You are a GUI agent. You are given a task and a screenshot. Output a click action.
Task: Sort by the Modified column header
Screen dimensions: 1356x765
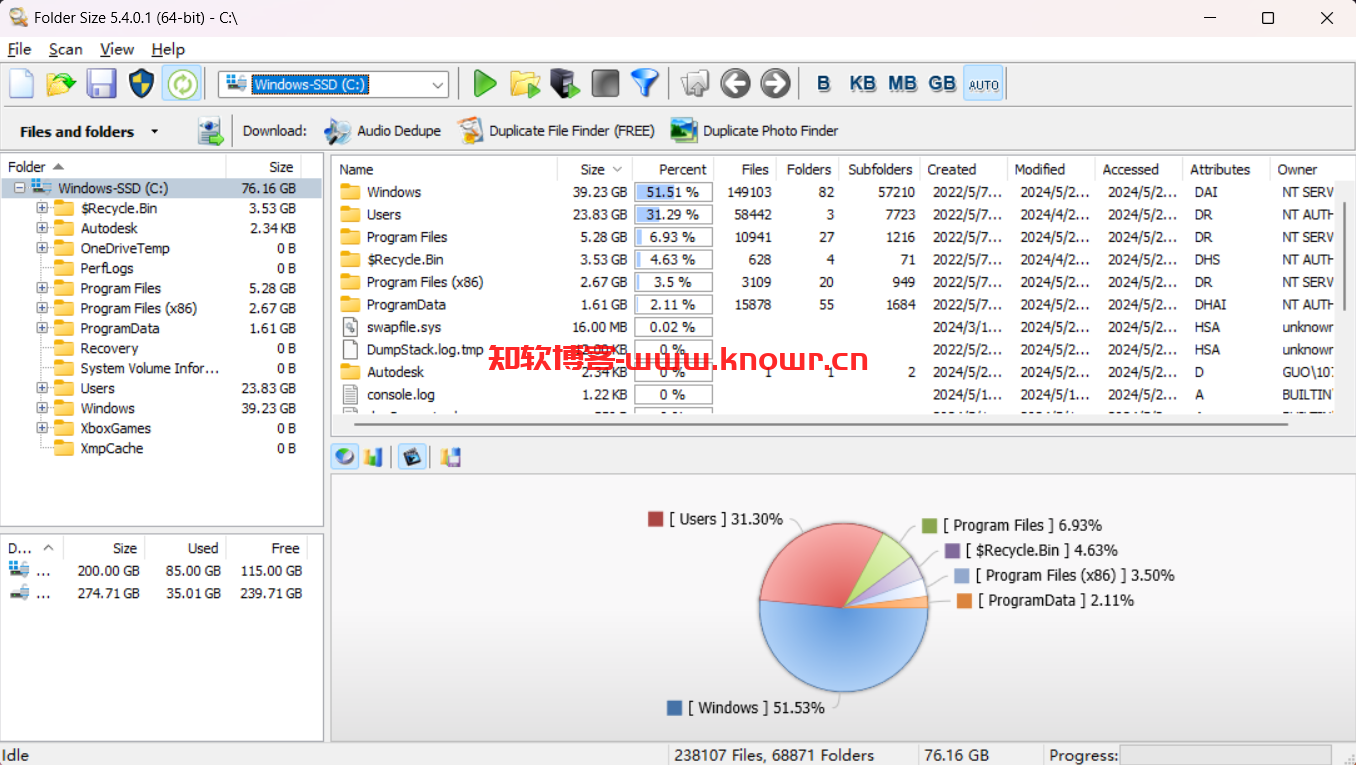coord(1051,169)
